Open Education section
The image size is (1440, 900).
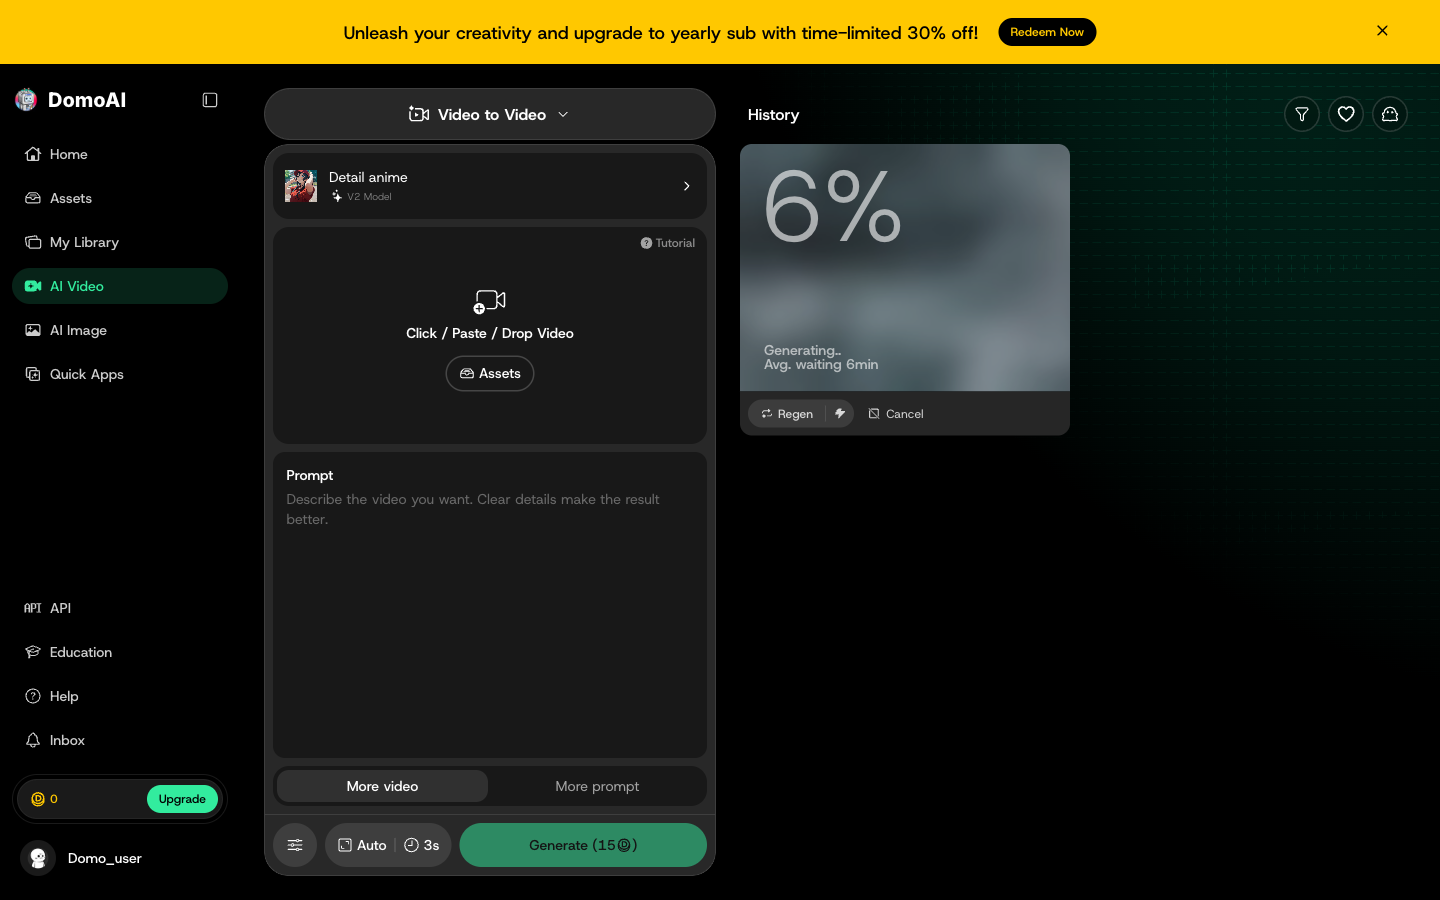pyautogui.click(x=120, y=652)
